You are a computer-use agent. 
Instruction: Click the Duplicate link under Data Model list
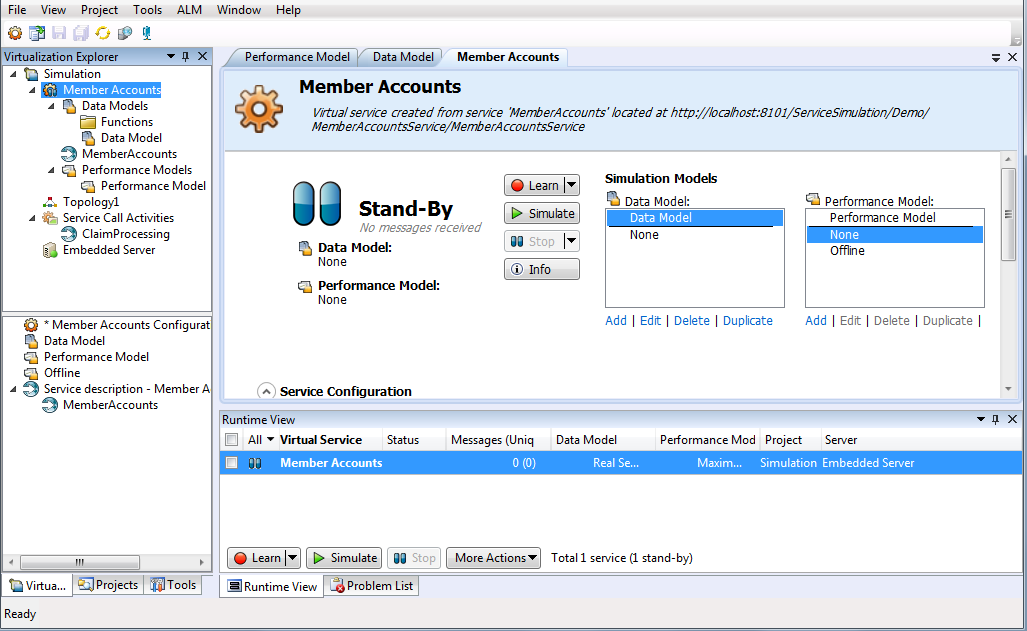747,321
